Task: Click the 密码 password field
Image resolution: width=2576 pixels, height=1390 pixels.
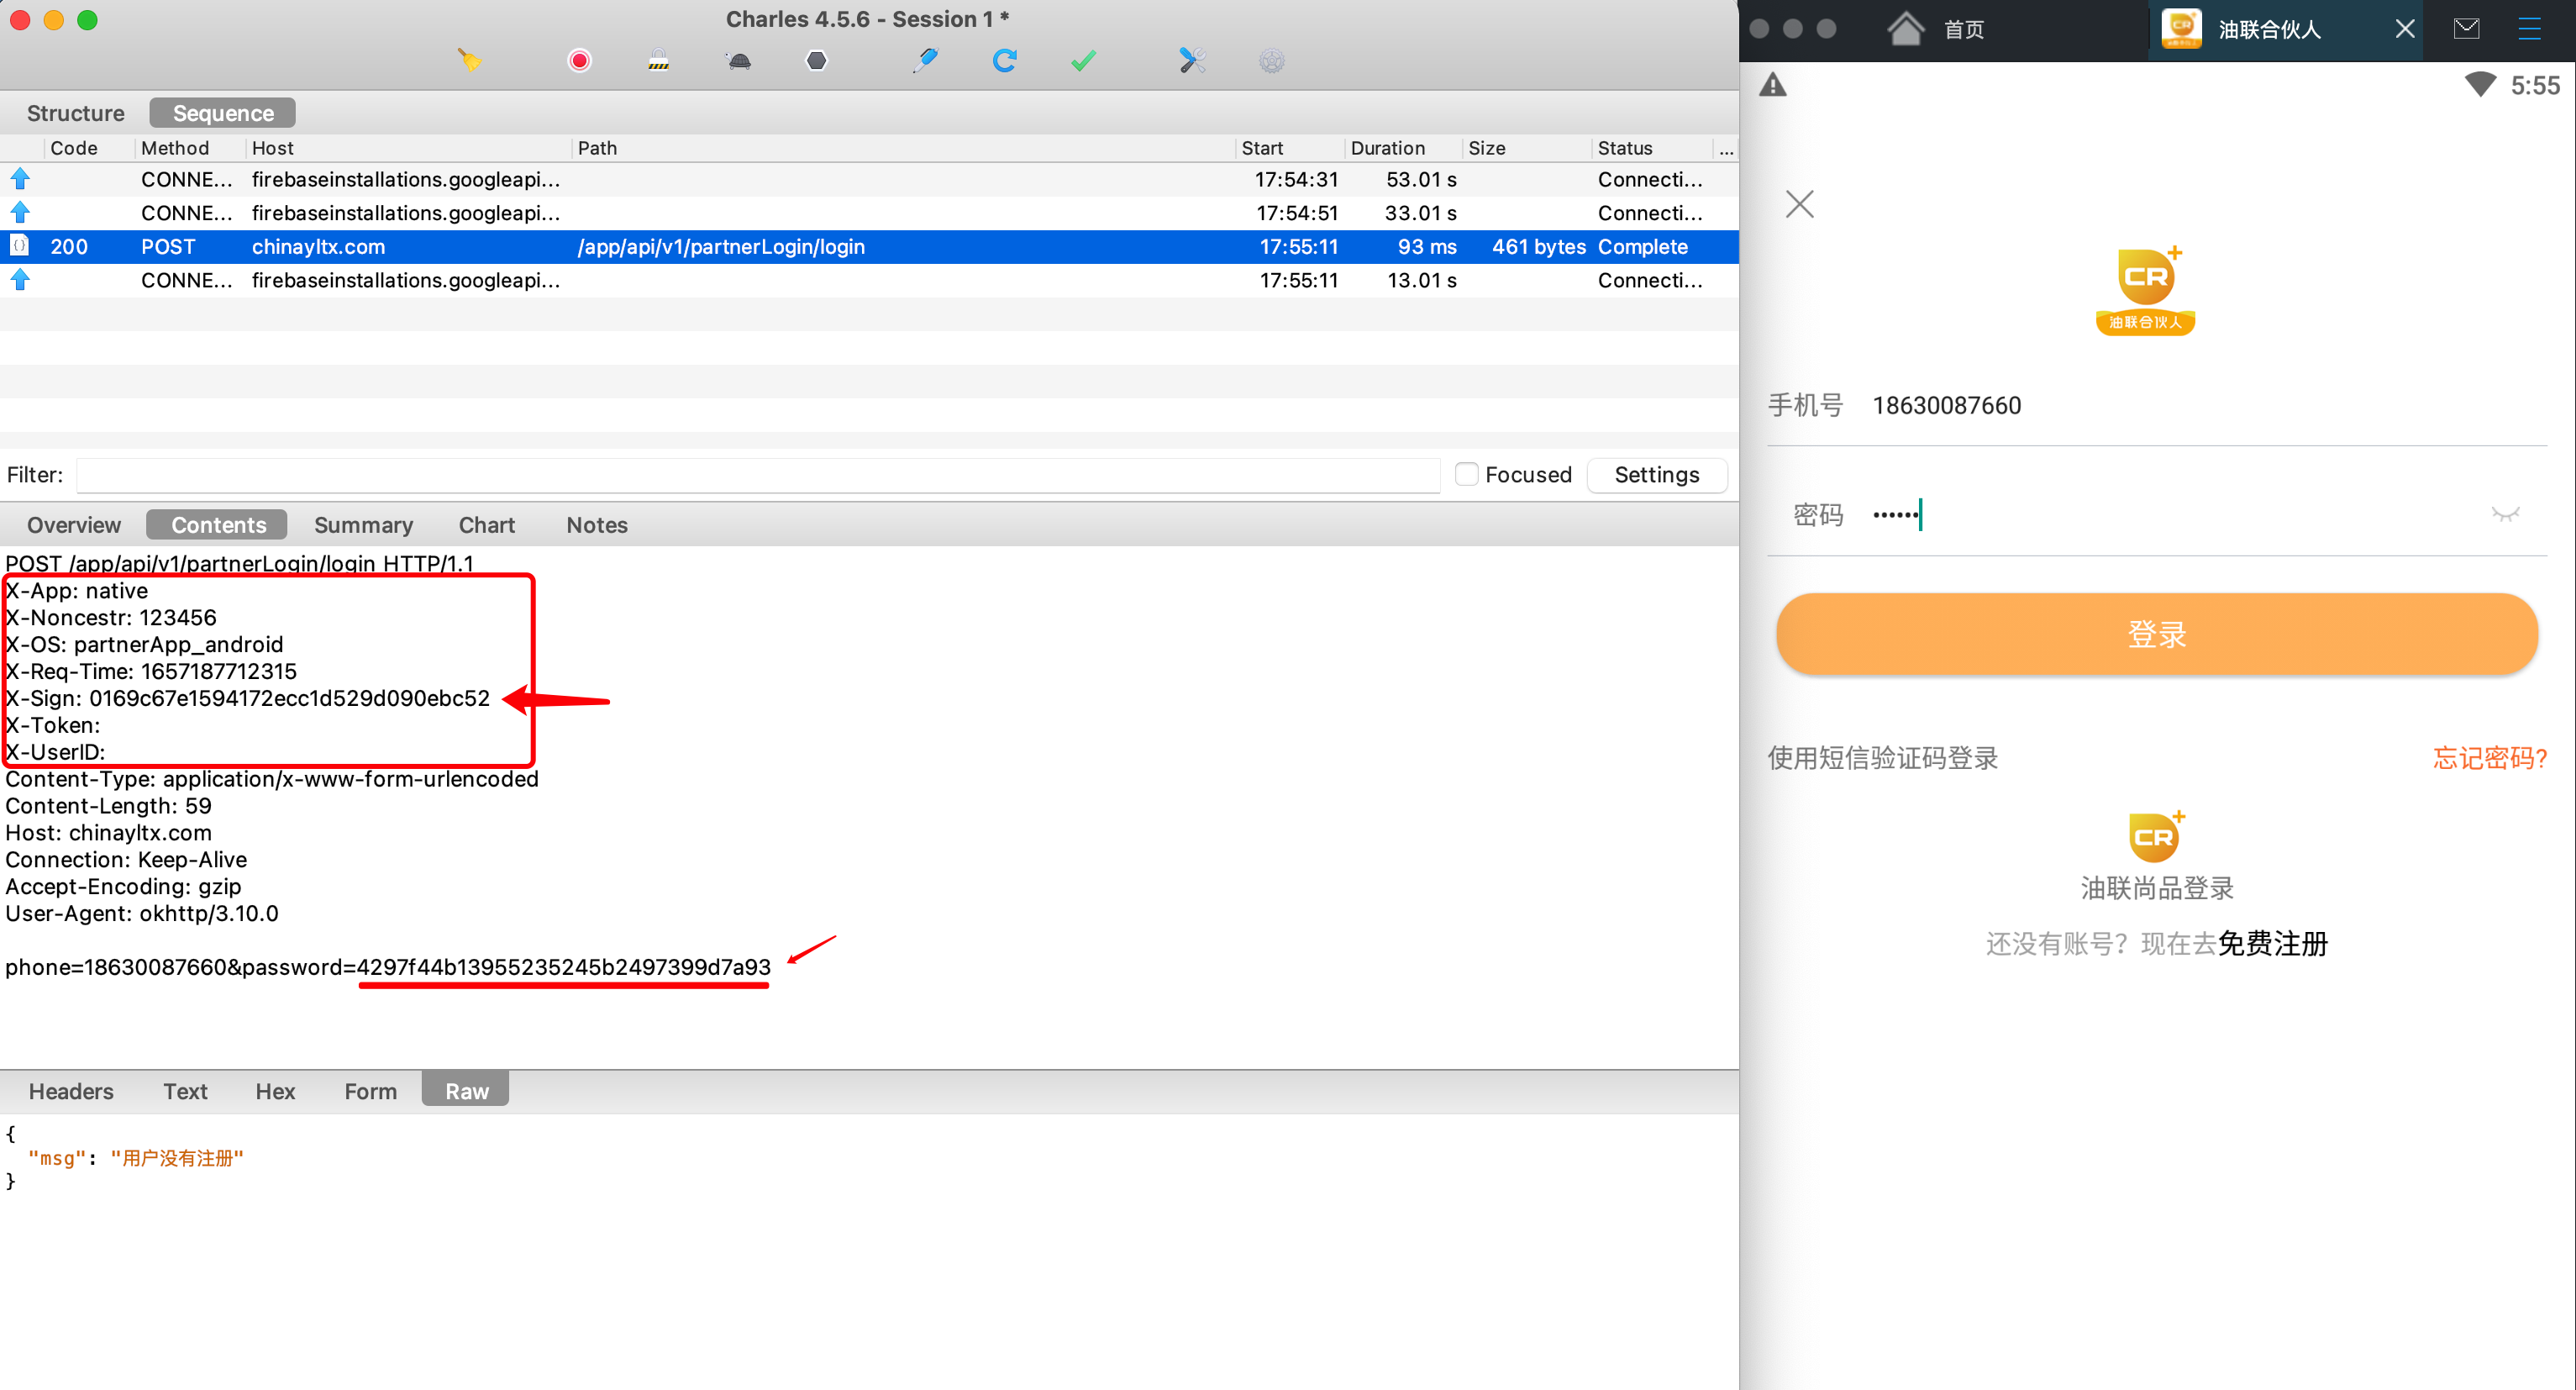Action: (x=2156, y=515)
